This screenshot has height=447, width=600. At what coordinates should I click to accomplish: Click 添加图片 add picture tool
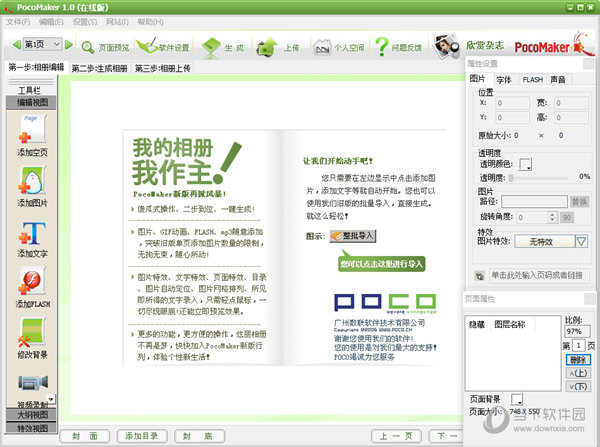coord(32,186)
